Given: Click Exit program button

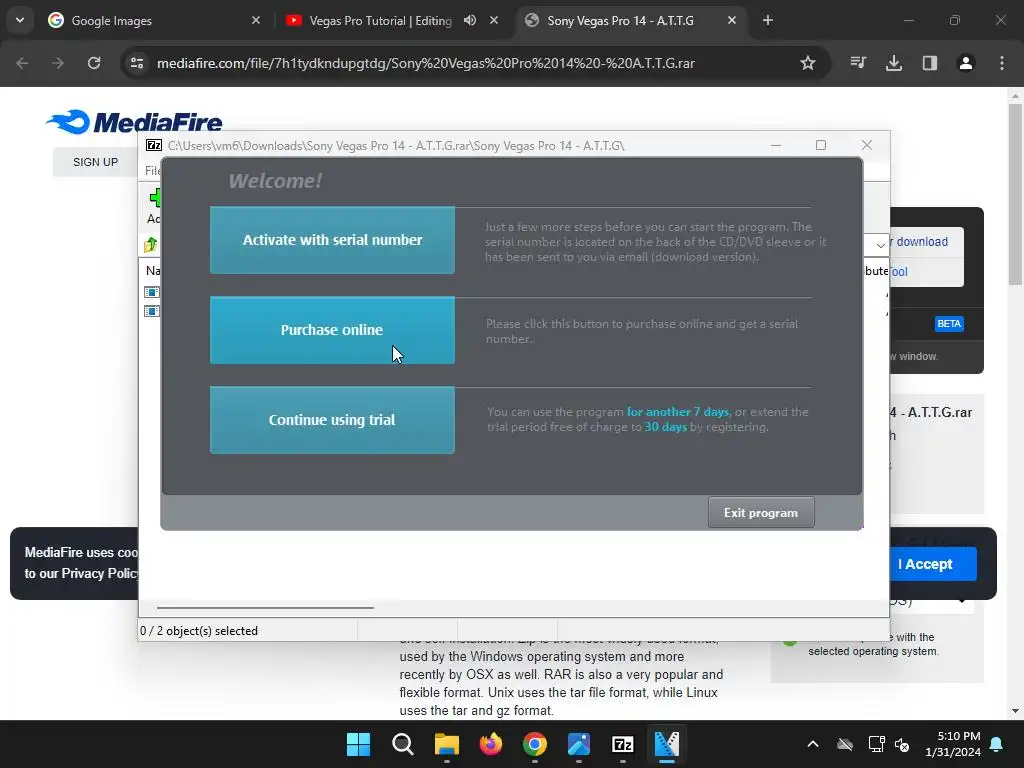Looking at the screenshot, I should 761,513.
